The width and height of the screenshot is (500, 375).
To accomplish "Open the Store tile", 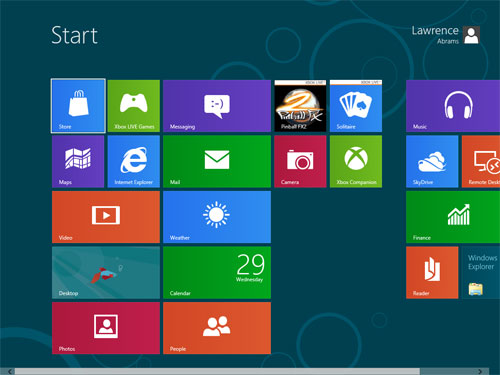I will point(78,106).
